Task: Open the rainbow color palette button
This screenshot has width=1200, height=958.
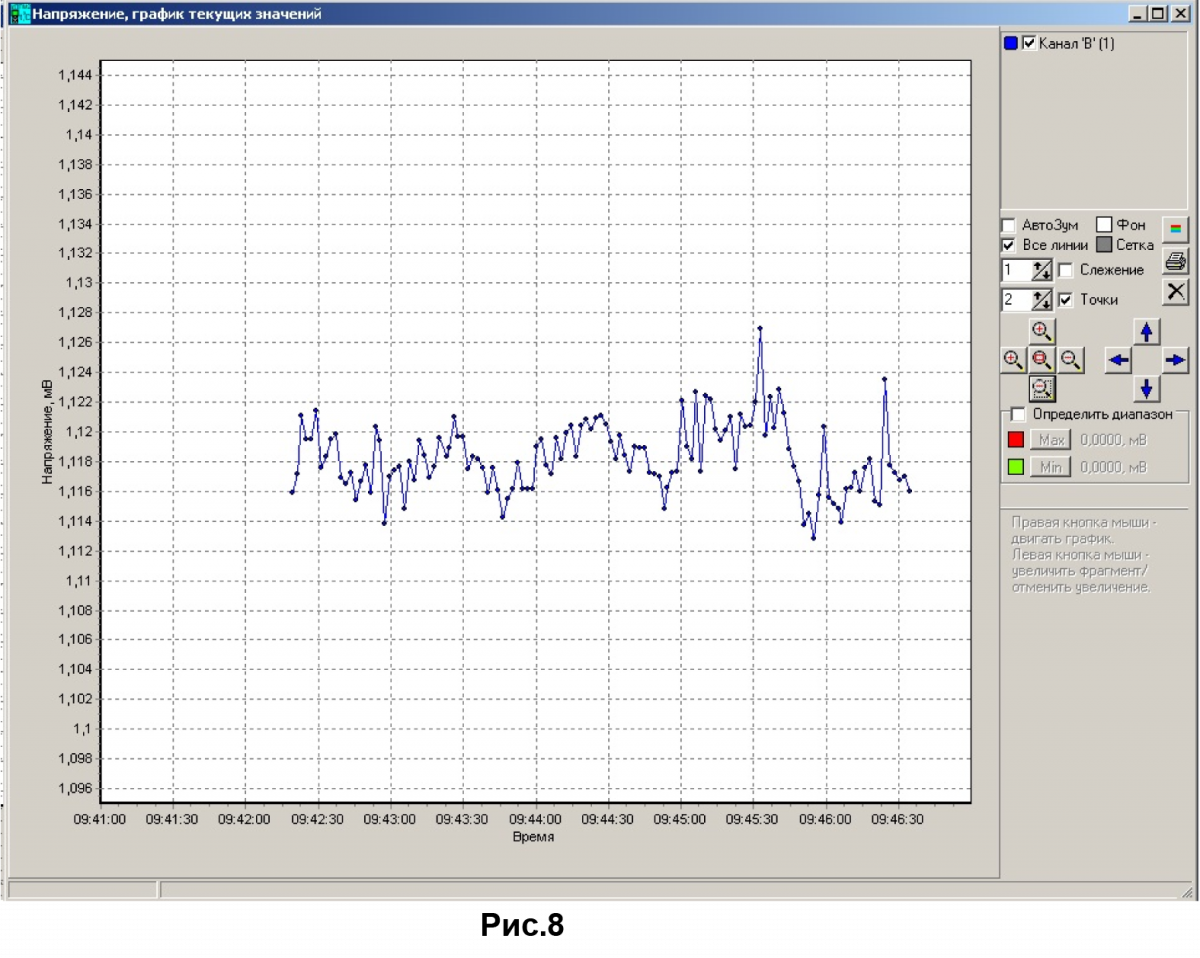Action: pos(1175,229)
